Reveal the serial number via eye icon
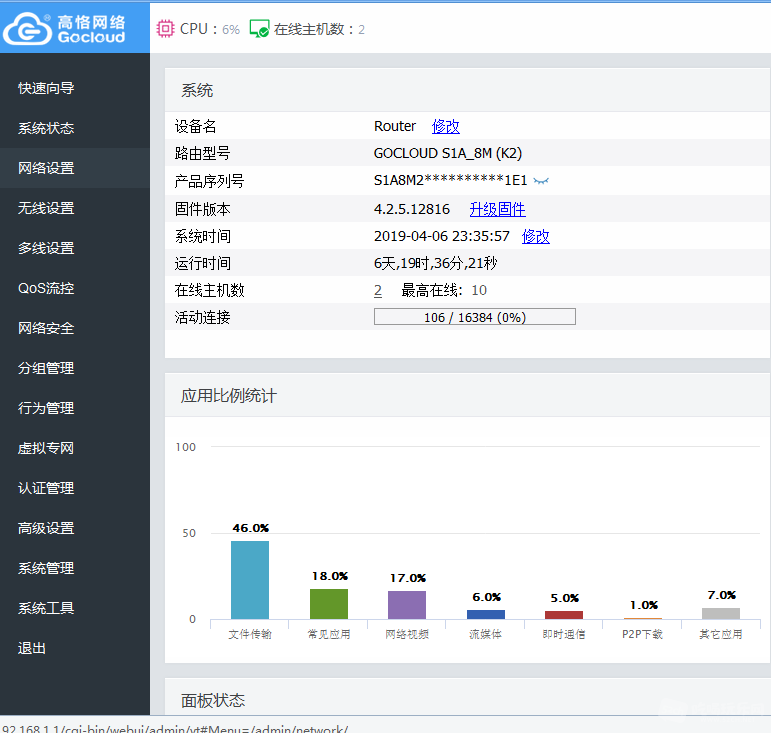The width and height of the screenshot is (771, 733). (541, 181)
